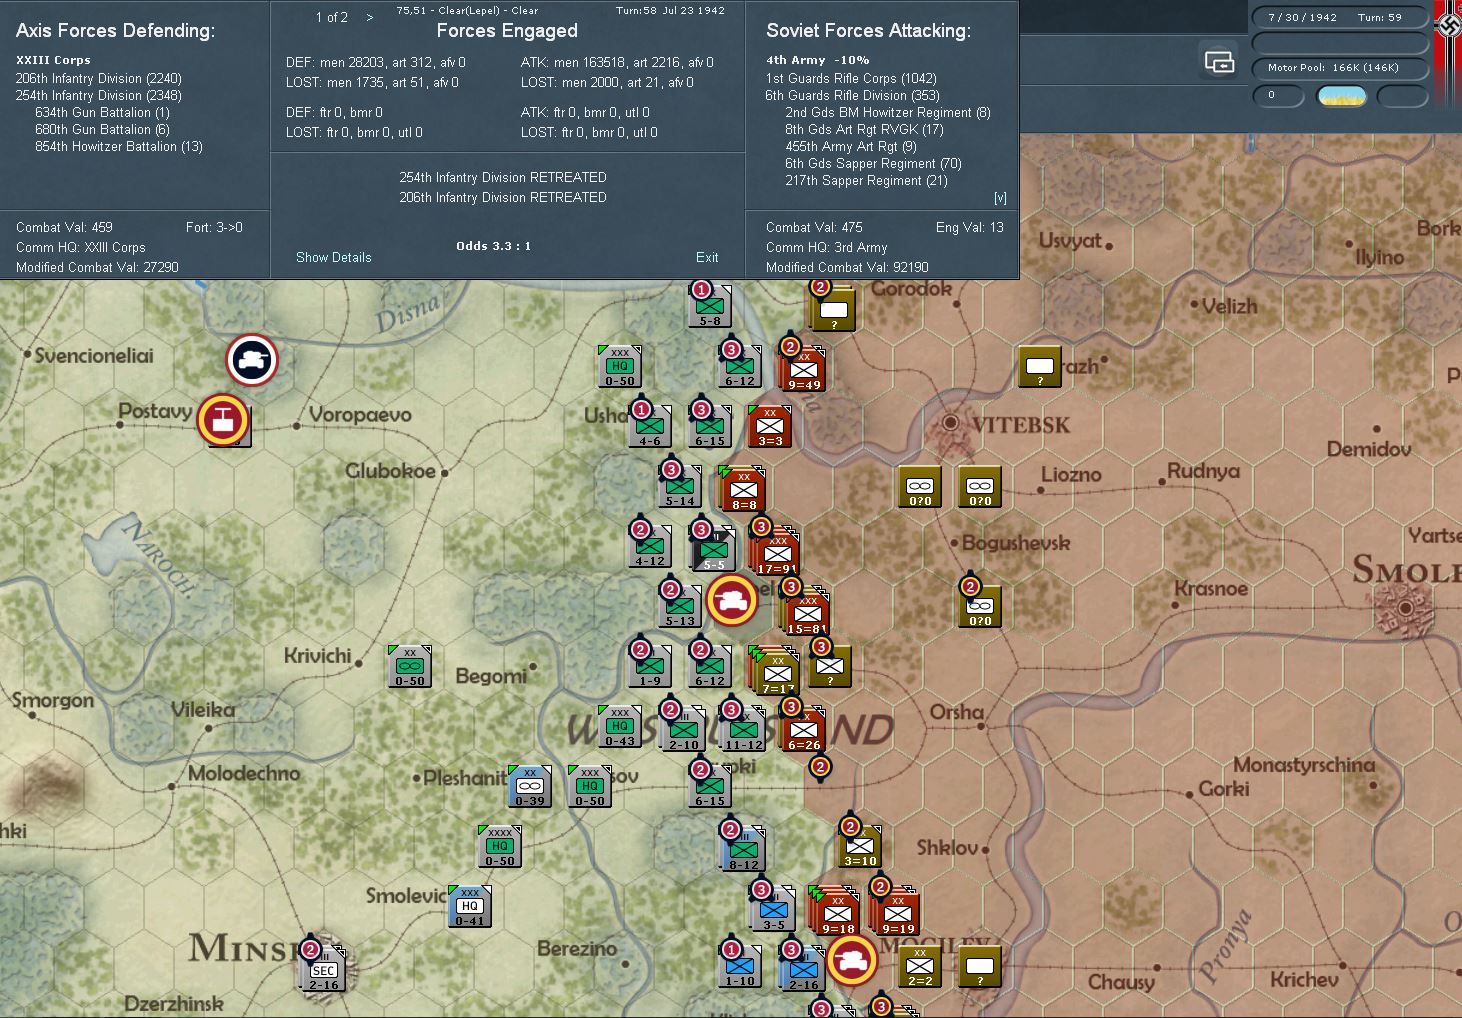The width and height of the screenshot is (1462, 1018).
Task: Click the Vitebsk city on the map
Action: tap(950, 423)
